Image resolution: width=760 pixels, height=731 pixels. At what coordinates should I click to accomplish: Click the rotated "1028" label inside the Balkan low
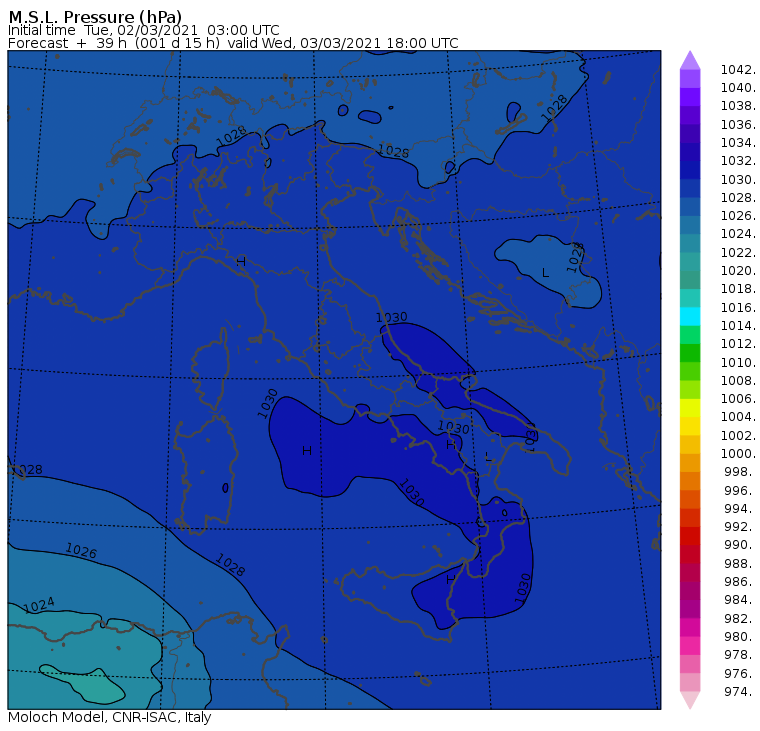(575, 257)
